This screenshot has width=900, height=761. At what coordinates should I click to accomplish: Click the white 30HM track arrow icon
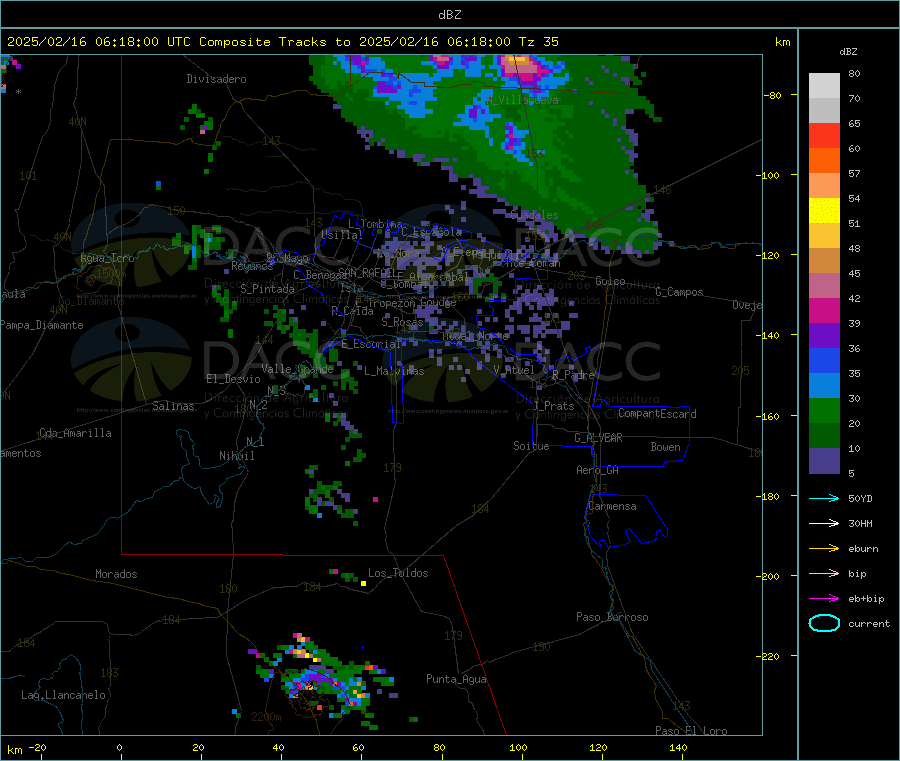(824, 523)
